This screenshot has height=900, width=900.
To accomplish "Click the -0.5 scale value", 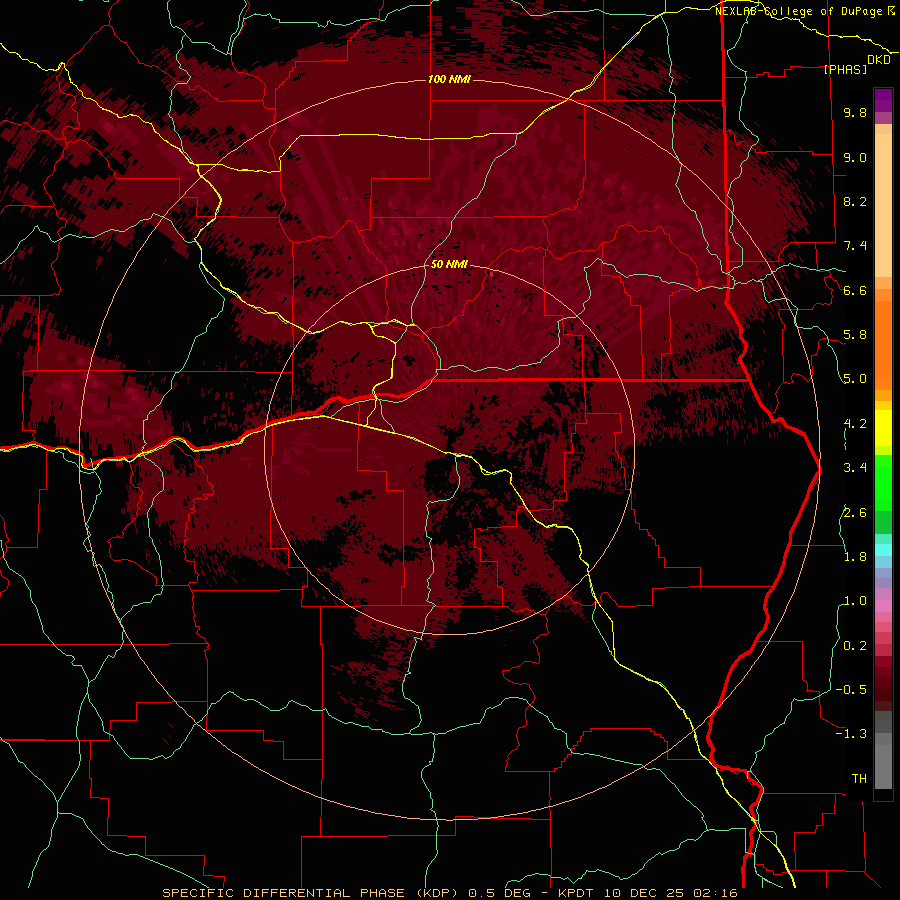I will point(851,689).
